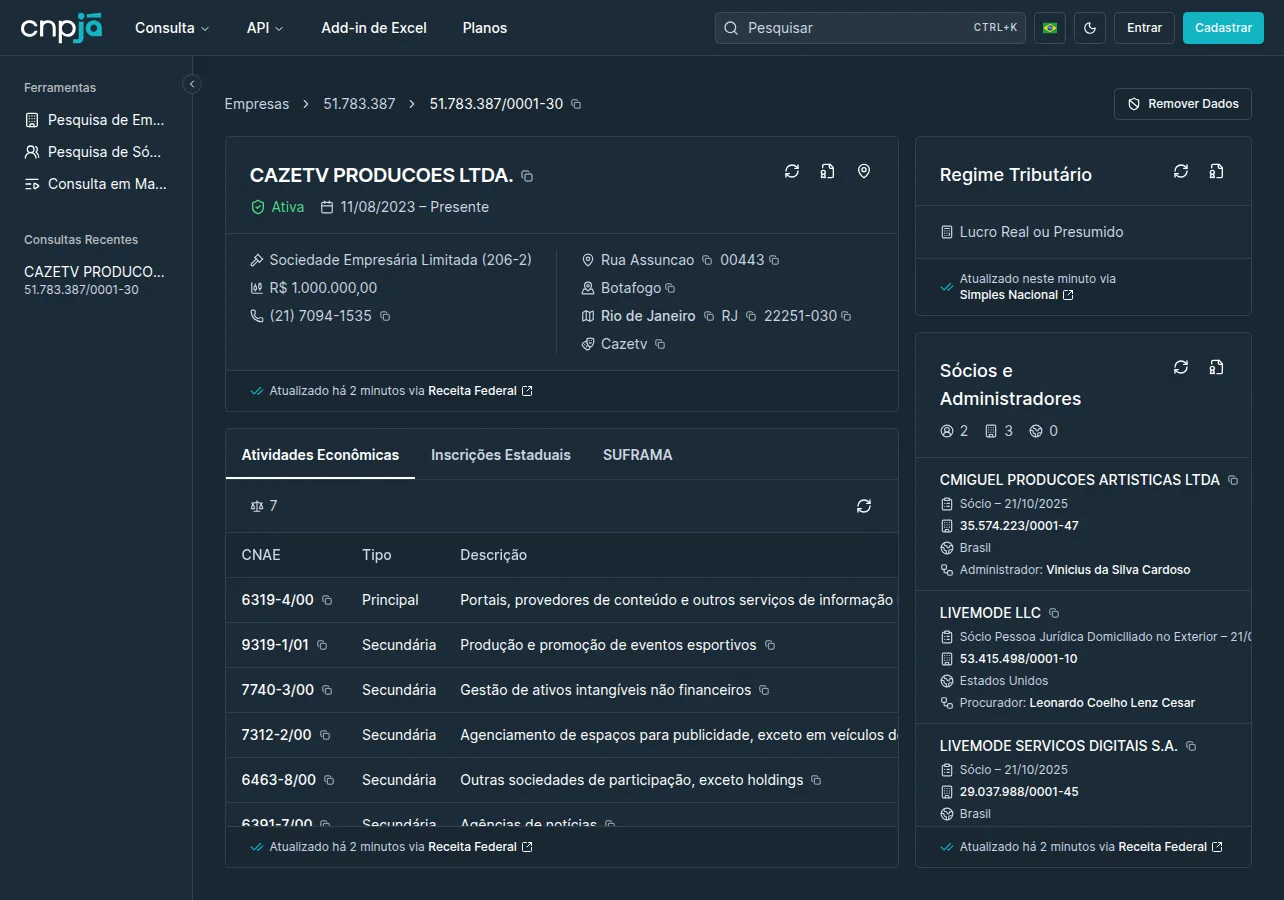Switch to Inscrições Estaduais tab
Viewport: 1284px width, 900px height.
click(501, 455)
